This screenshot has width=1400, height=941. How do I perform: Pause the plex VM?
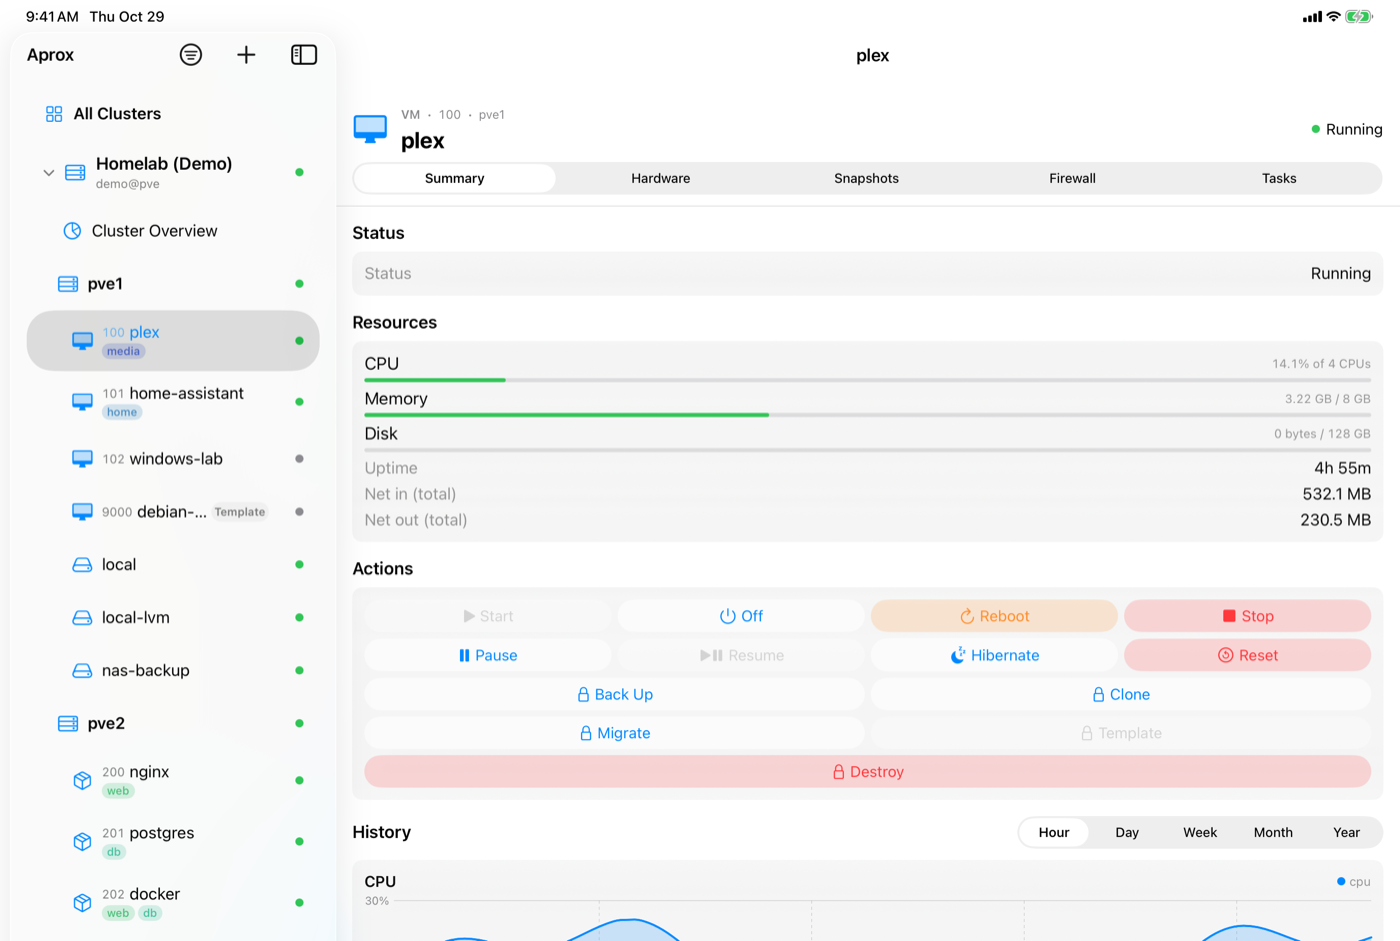(x=488, y=655)
